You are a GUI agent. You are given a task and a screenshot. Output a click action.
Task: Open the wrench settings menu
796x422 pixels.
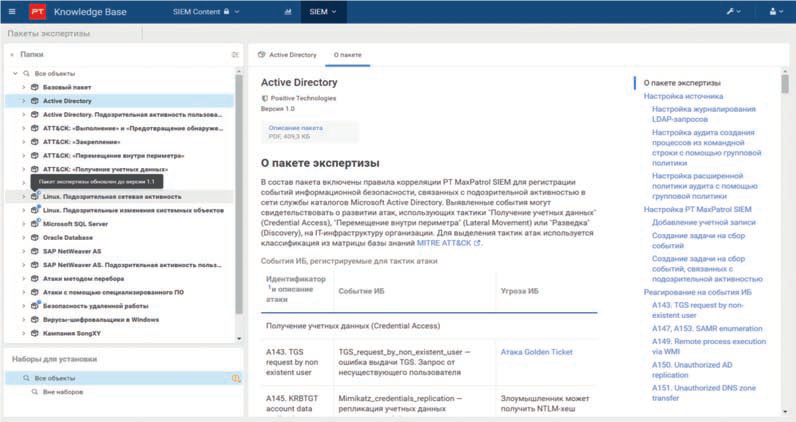click(x=733, y=12)
